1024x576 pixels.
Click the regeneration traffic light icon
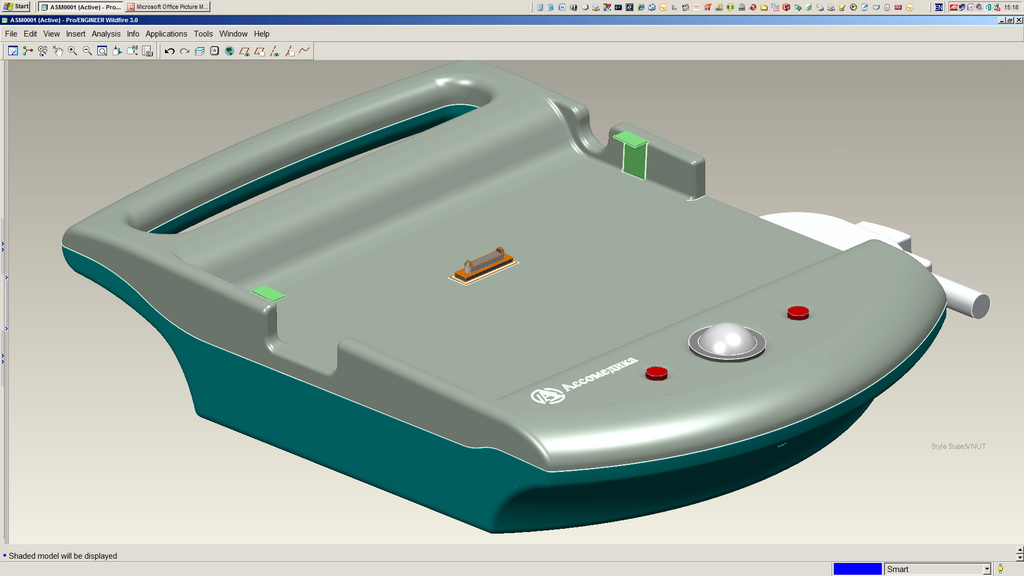pos(1000,569)
